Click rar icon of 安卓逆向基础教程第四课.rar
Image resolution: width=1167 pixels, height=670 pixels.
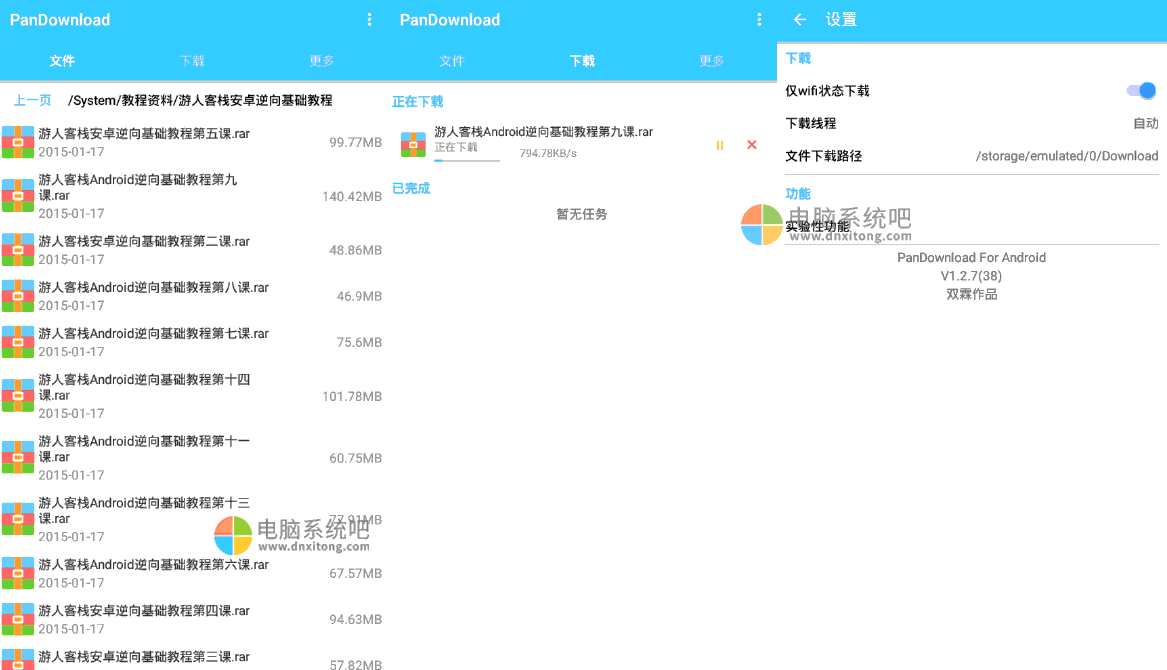(18, 619)
